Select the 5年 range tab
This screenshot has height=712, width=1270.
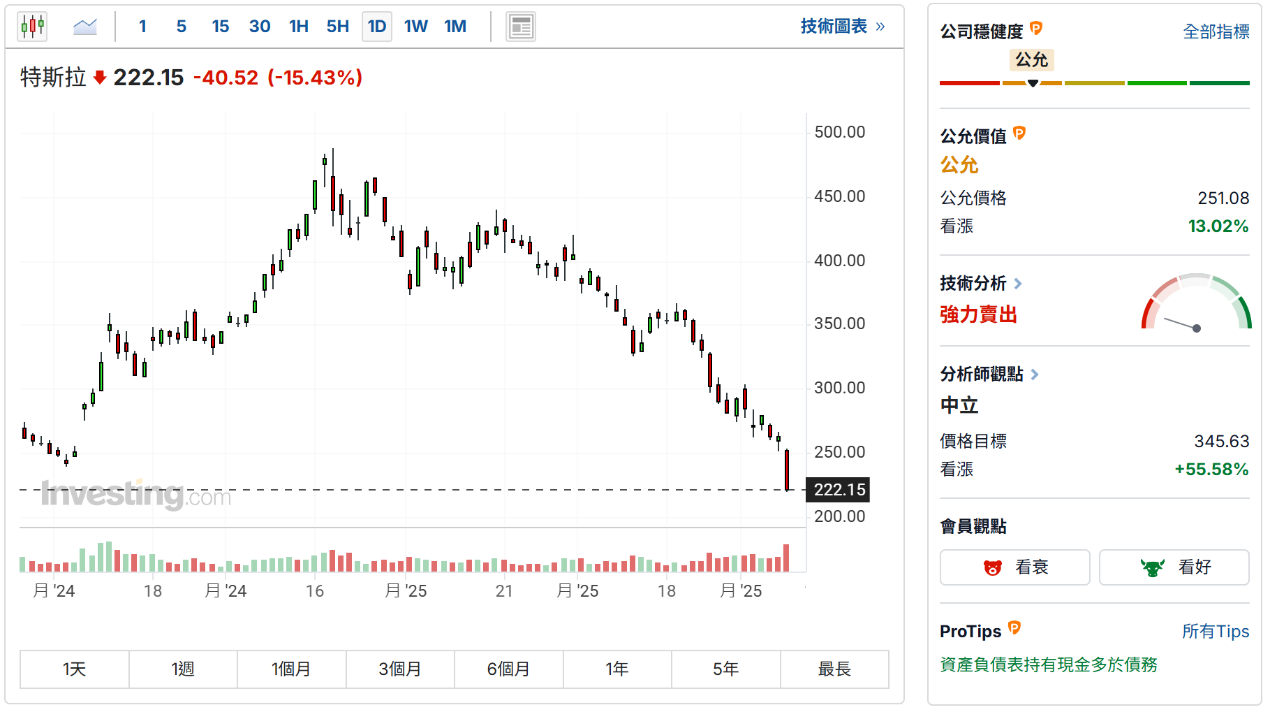pos(726,669)
